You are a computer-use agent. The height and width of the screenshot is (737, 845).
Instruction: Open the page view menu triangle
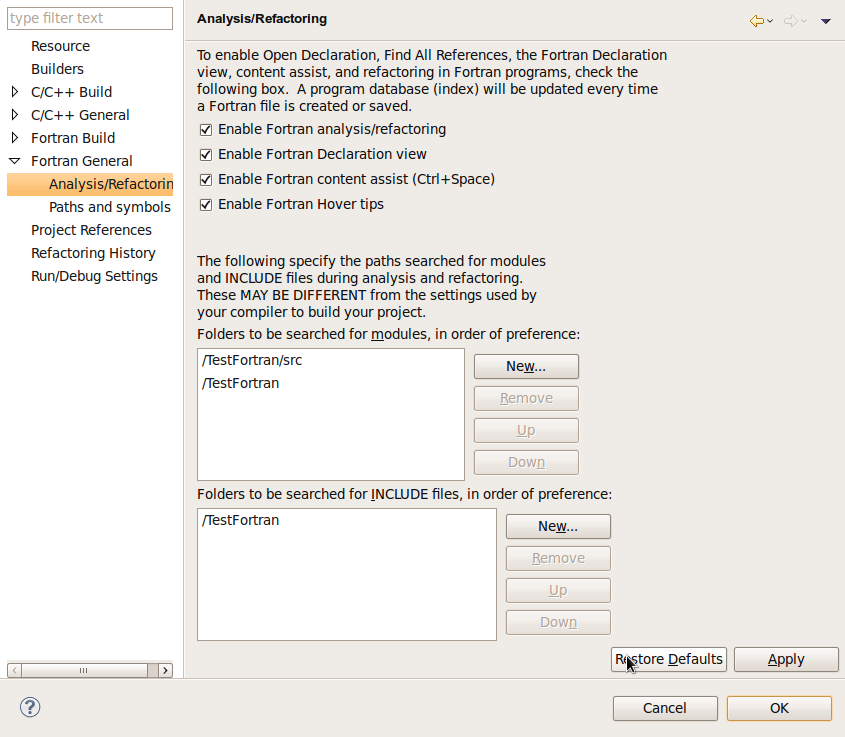[826, 21]
